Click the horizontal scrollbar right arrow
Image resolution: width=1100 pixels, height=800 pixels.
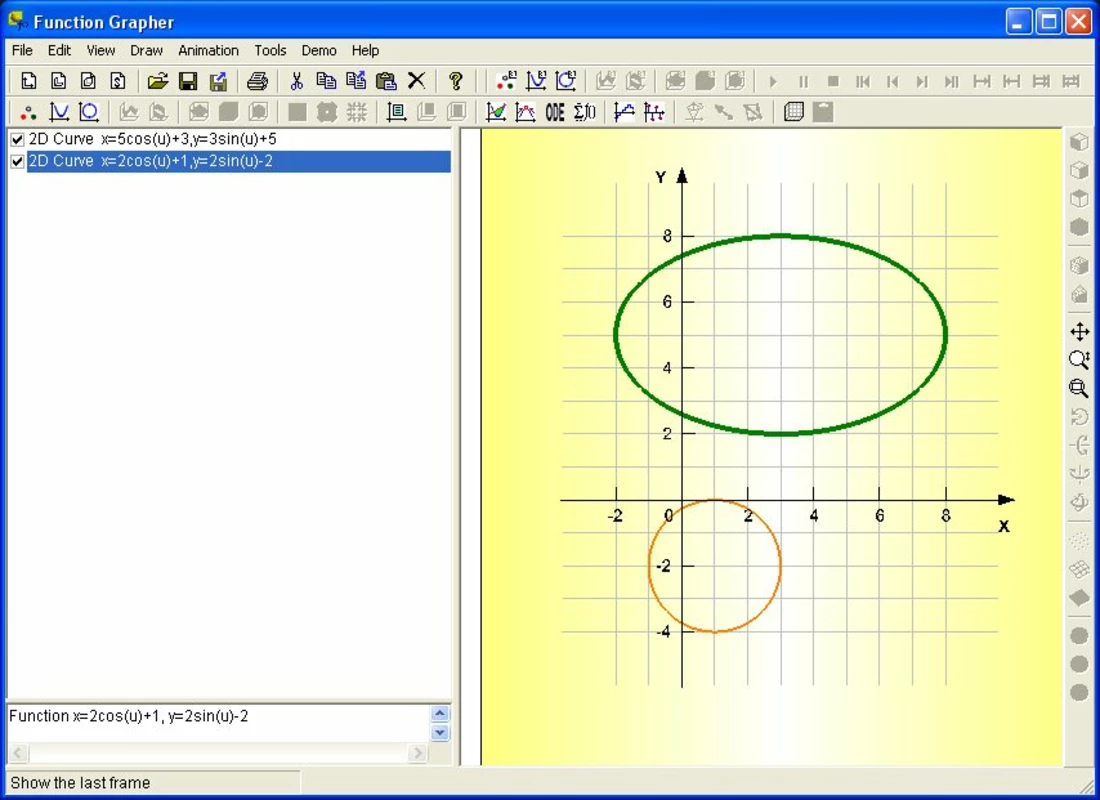pyautogui.click(x=418, y=753)
